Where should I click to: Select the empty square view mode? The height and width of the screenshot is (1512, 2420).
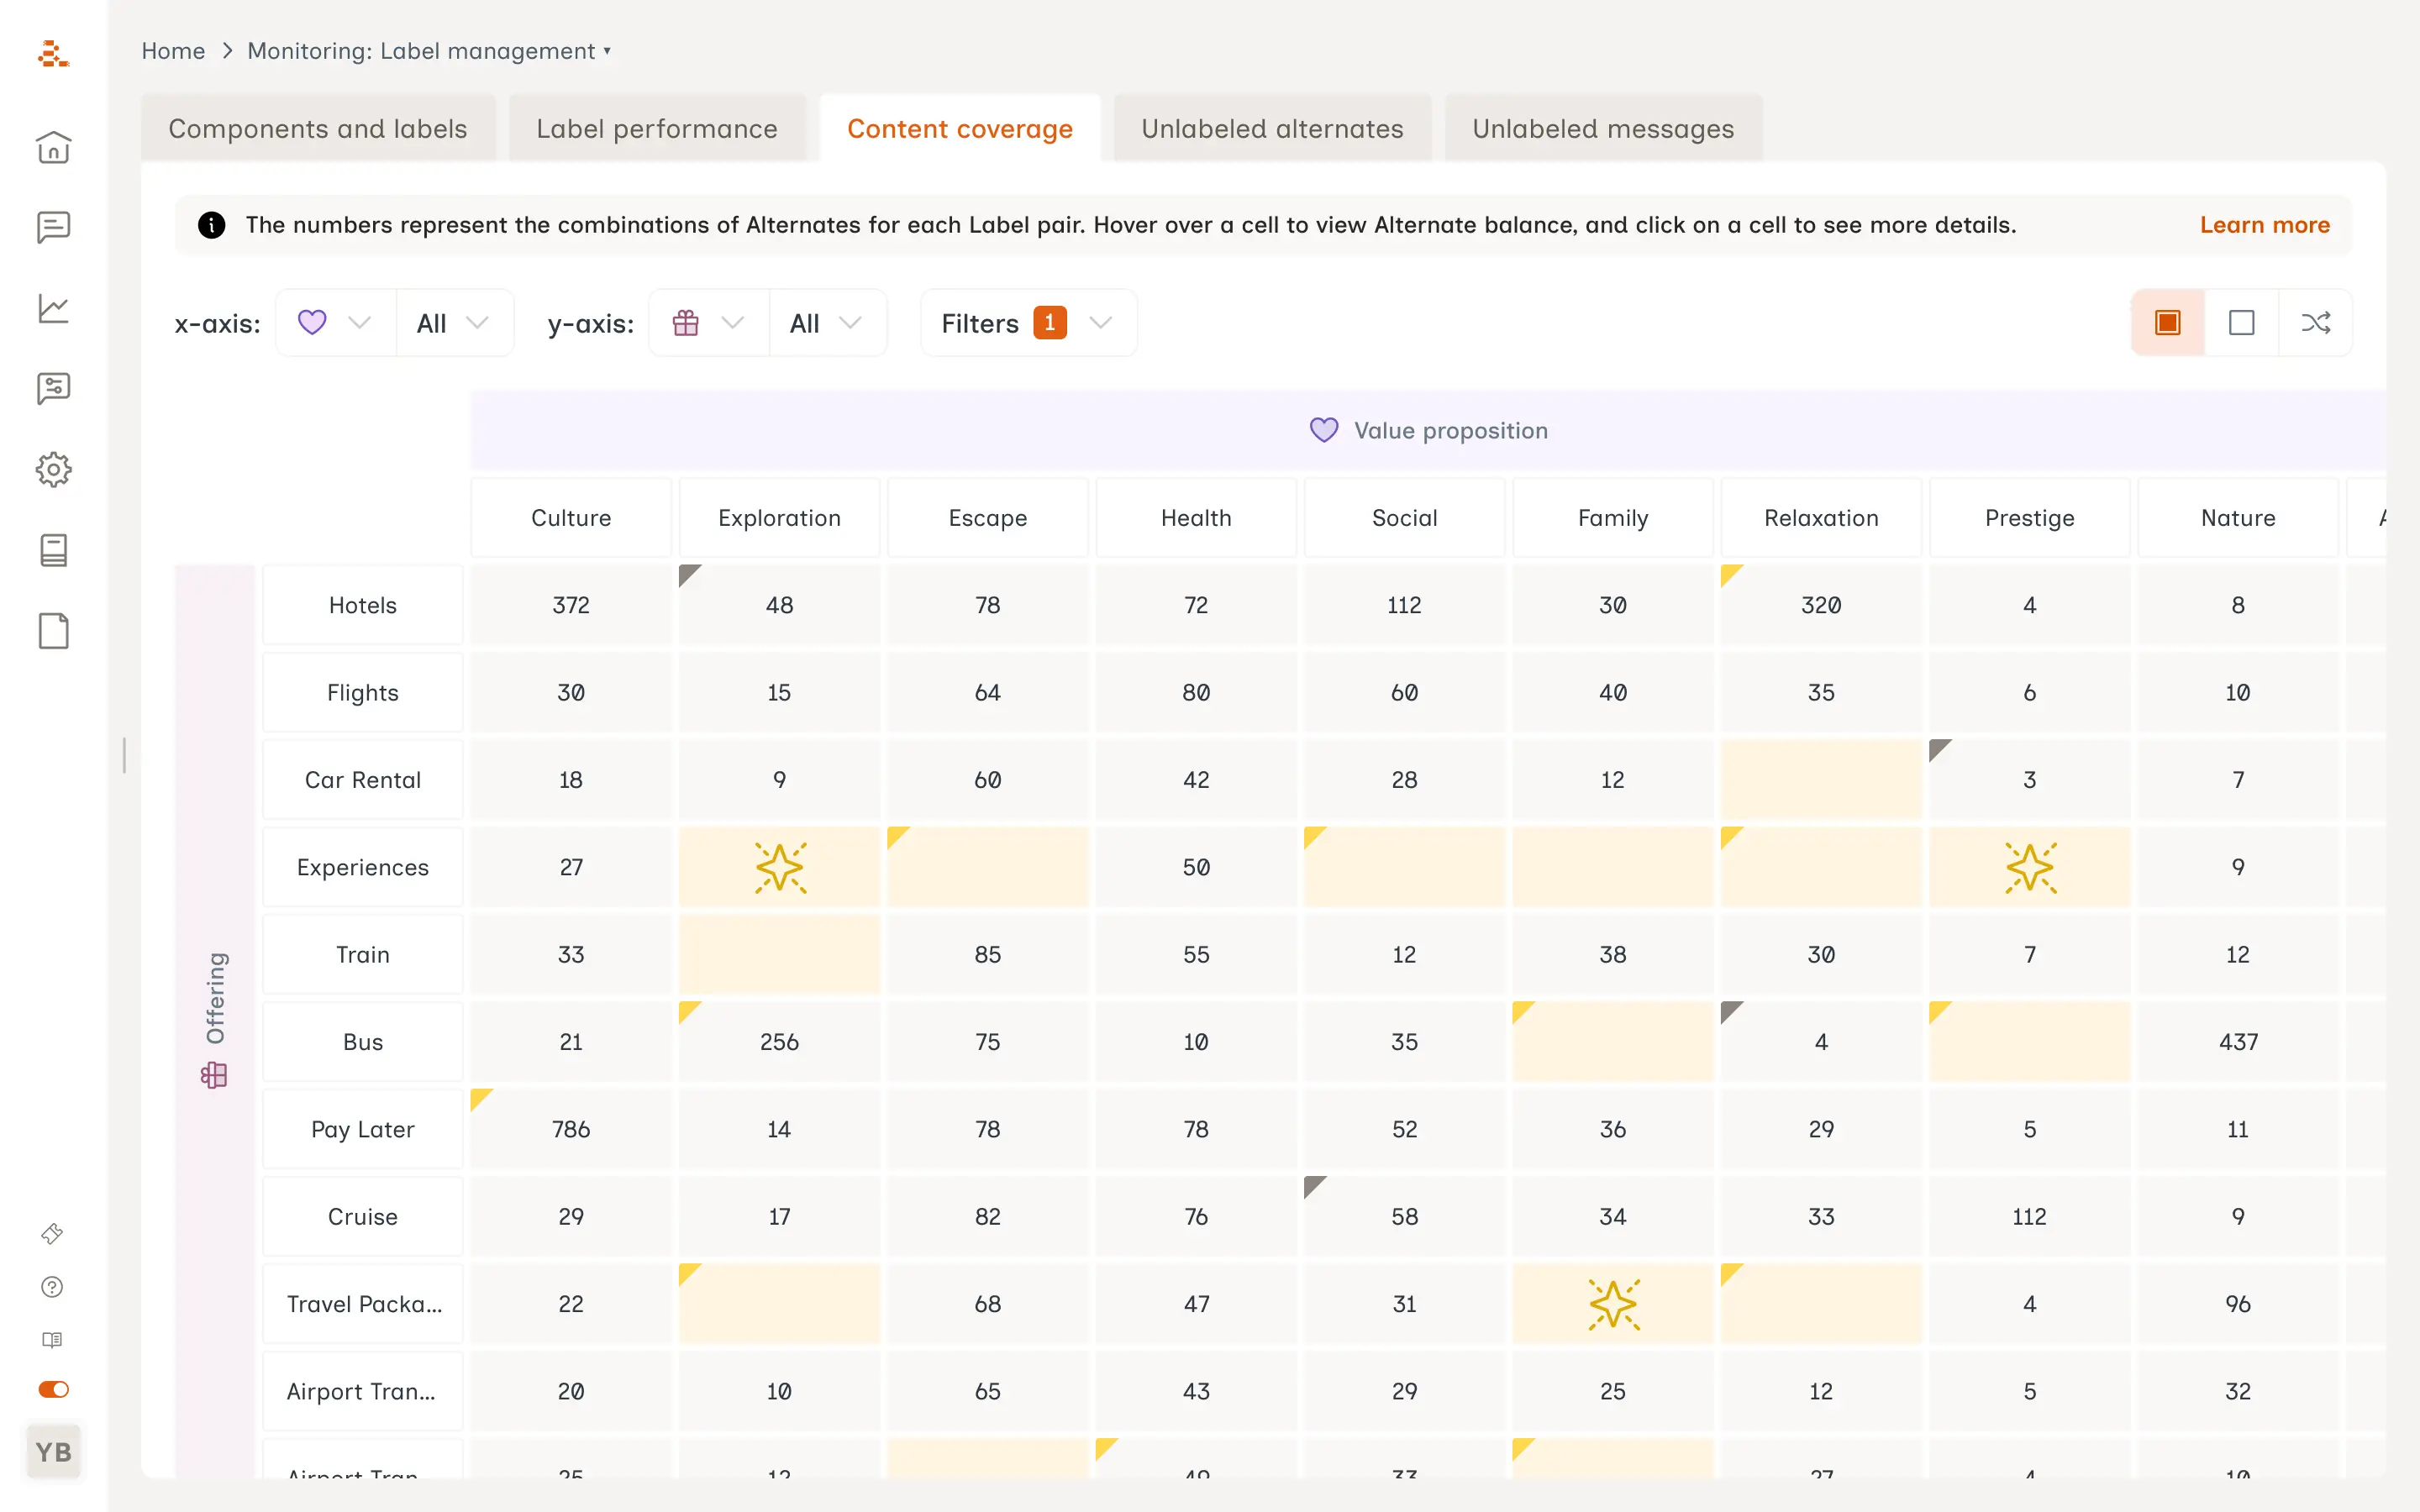[x=2241, y=322]
